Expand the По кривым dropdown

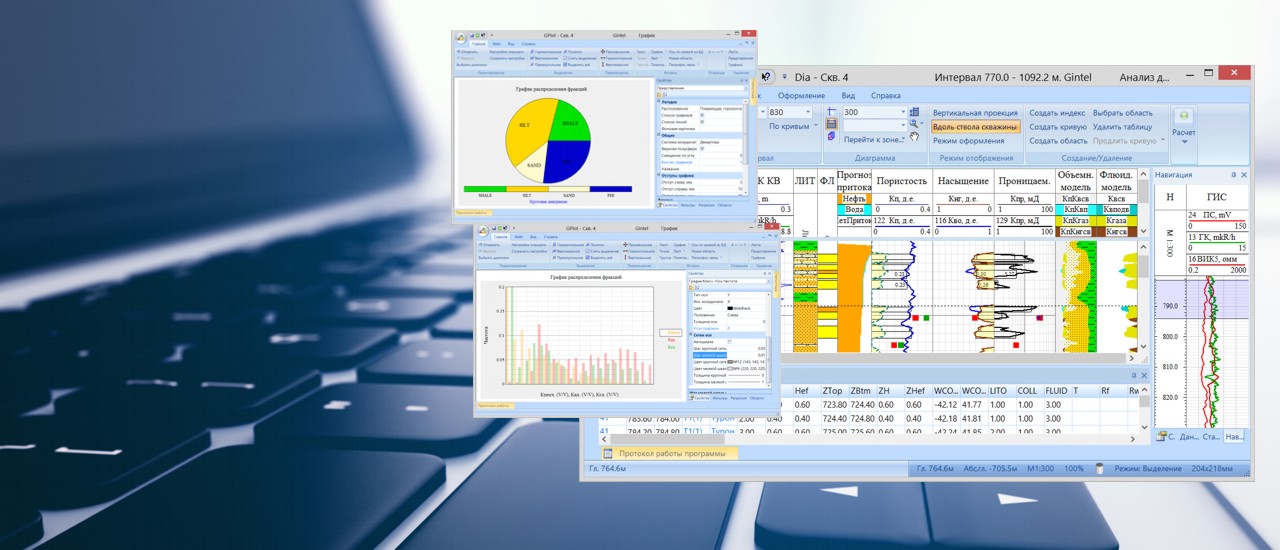point(815,127)
